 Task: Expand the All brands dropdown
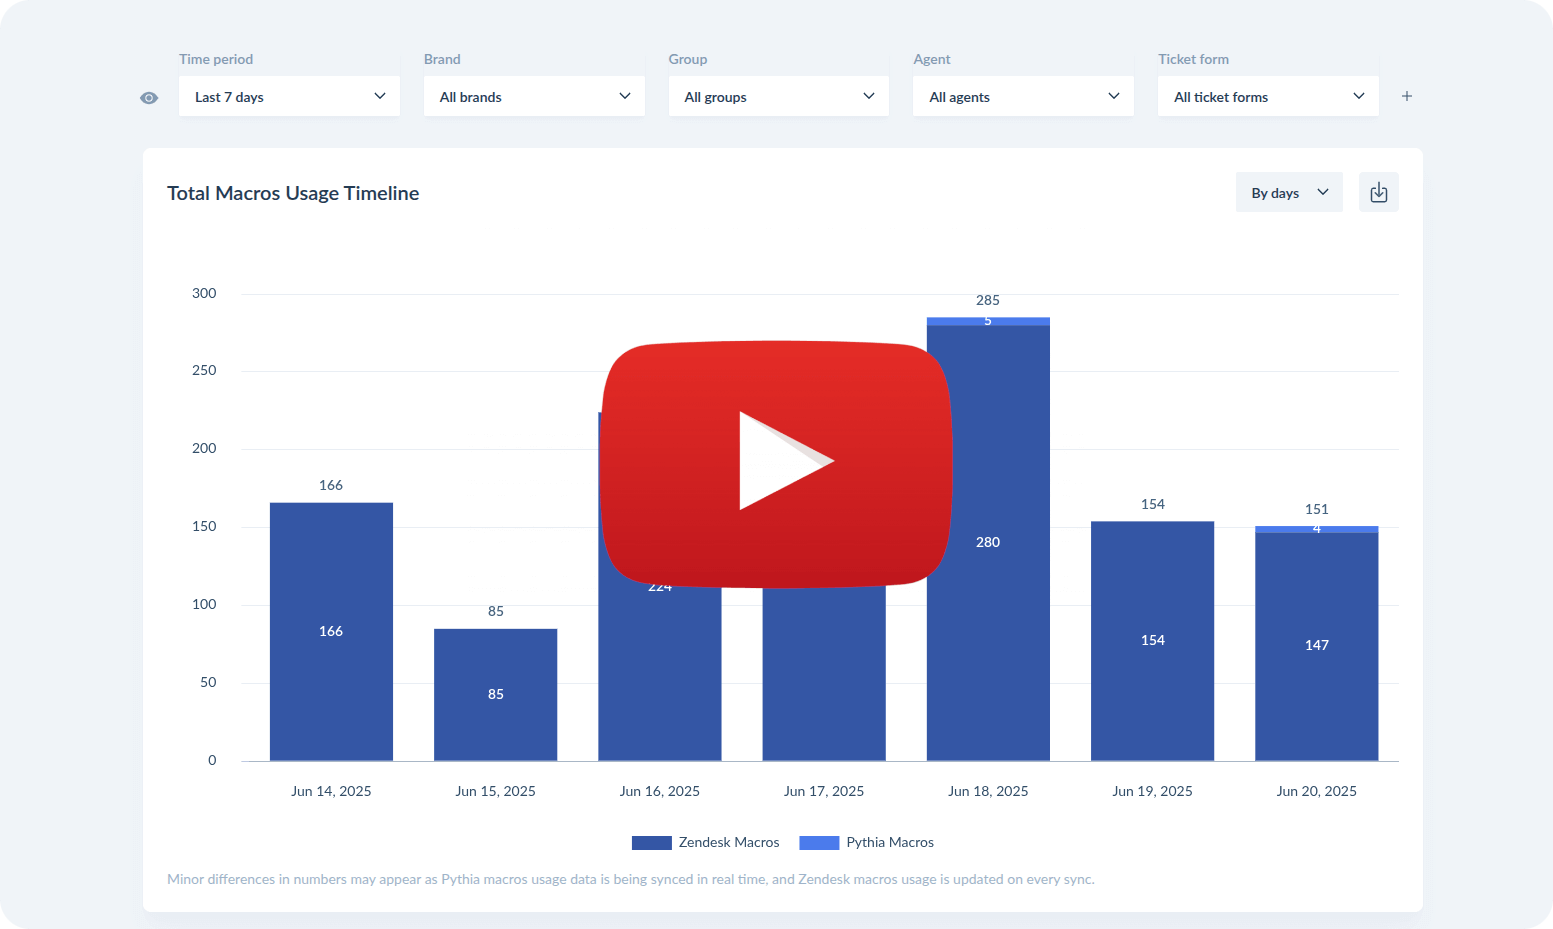534,97
